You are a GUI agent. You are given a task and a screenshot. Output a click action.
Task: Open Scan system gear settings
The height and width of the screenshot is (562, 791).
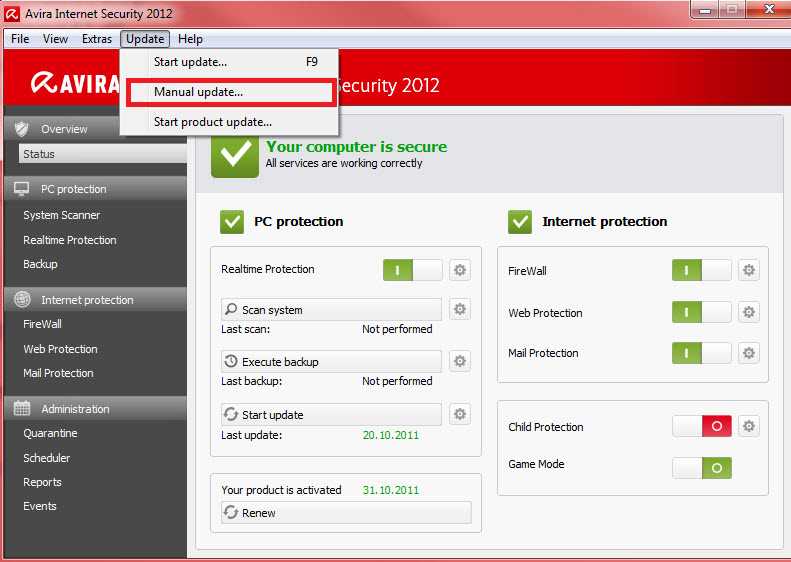coord(460,309)
